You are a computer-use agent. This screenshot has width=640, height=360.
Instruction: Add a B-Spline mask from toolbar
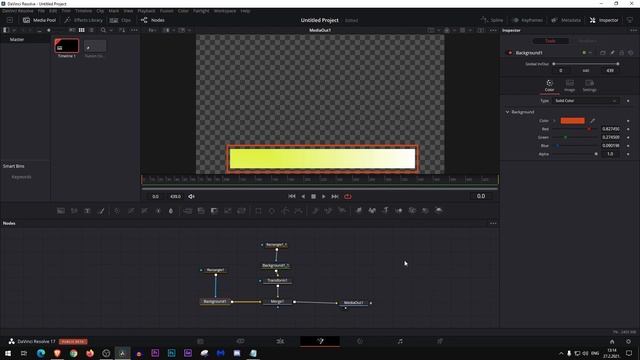(x=299, y=211)
